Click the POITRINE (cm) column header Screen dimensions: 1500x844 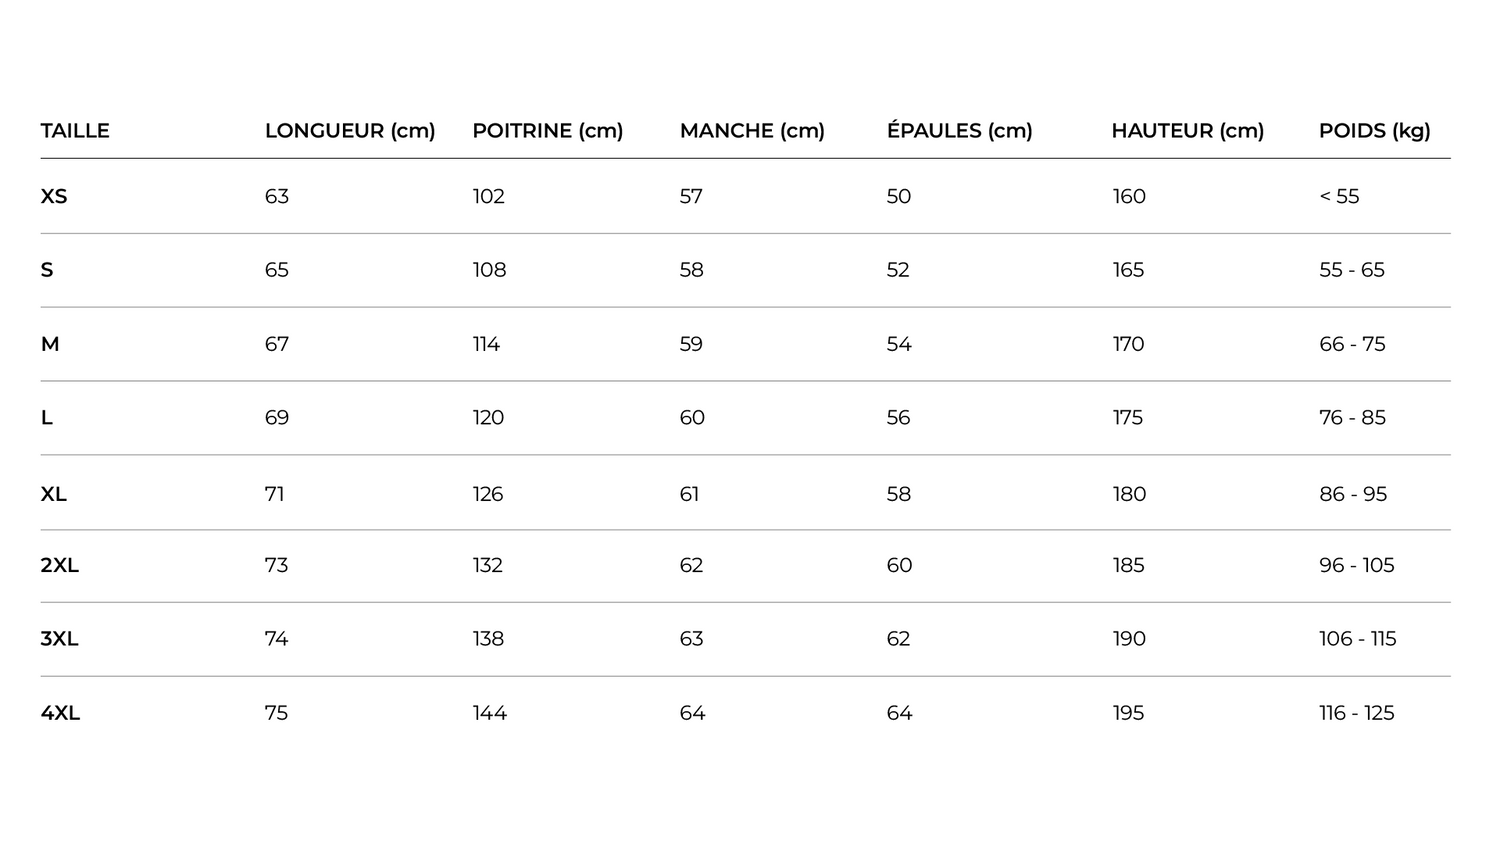[x=547, y=131]
